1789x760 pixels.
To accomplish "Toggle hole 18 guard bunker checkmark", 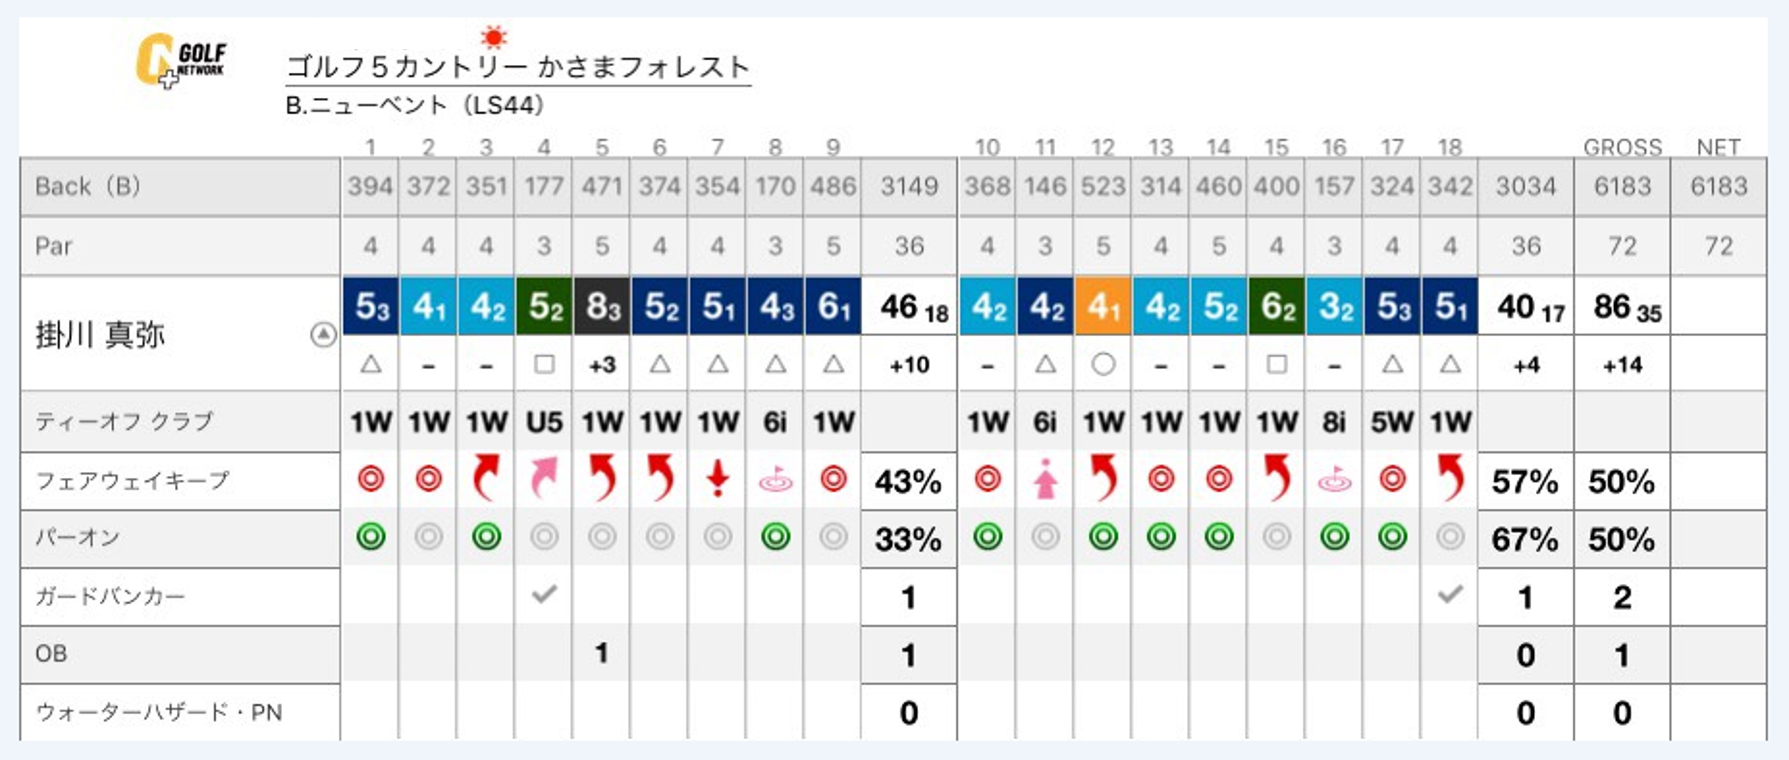I will point(1450,594).
